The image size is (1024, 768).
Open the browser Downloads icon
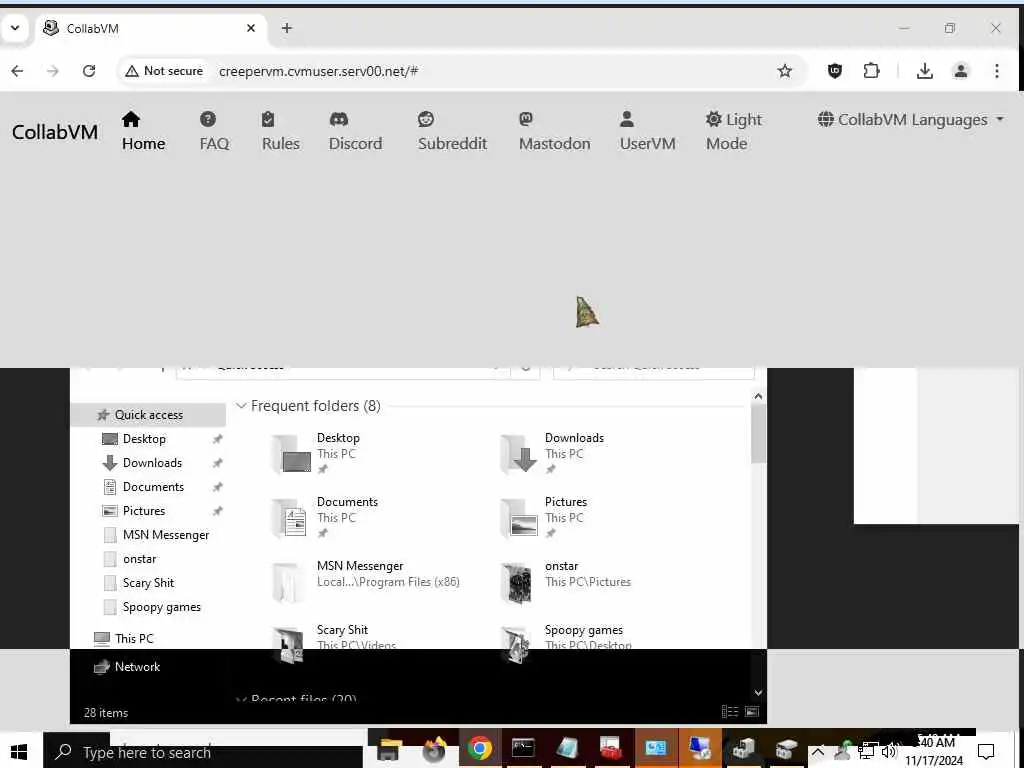coord(925,71)
